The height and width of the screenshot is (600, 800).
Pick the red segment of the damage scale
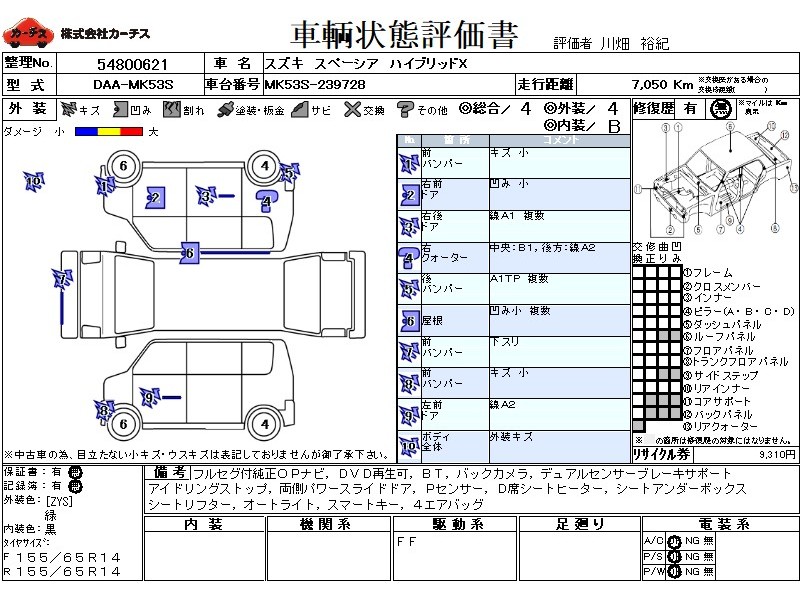pyautogui.click(x=132, y=132)
